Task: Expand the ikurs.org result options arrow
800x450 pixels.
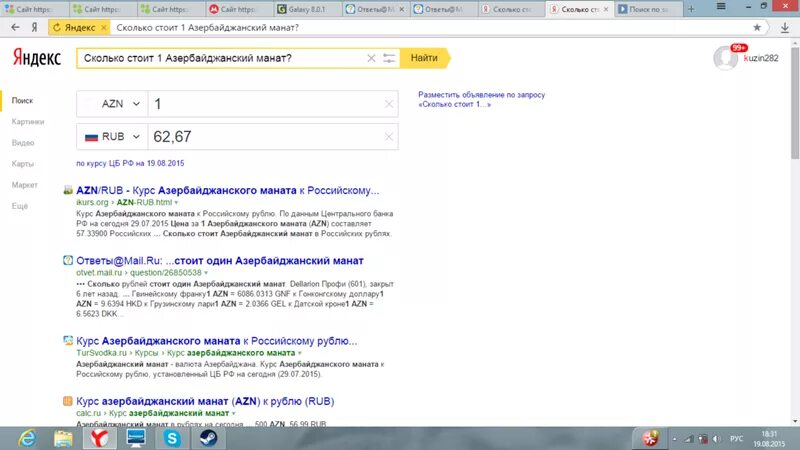Action: coord(177,203)
